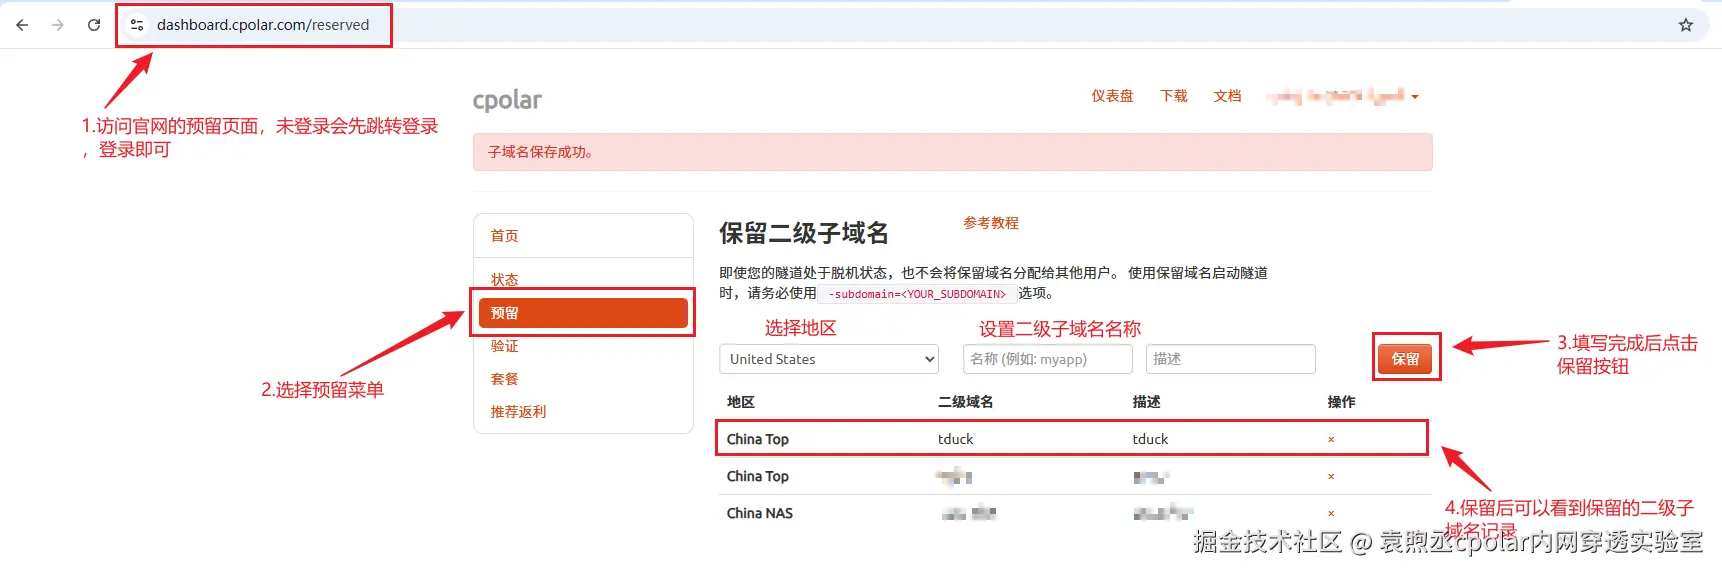Click the 操作 column header
The image size is (1722, 575).
click(x=1341, y=402)
